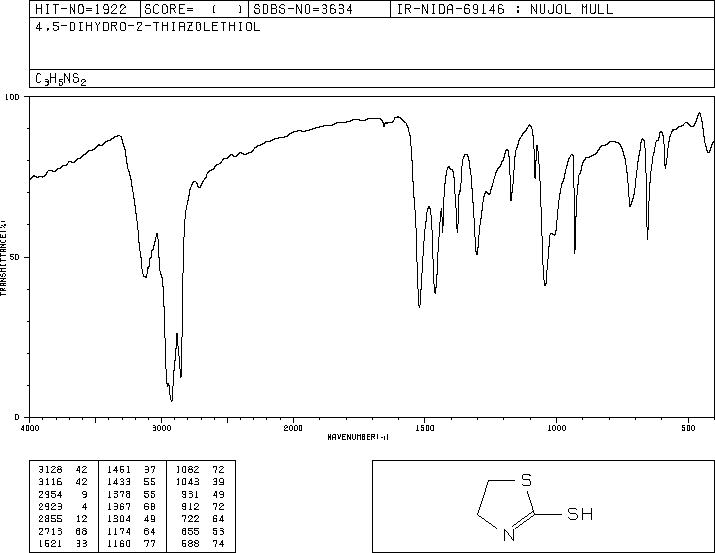Image resolution: width=715 pixels, height=553 pixels.
Task: Click the nitrogen atom N in structure
Action: [x=509, y=534]
